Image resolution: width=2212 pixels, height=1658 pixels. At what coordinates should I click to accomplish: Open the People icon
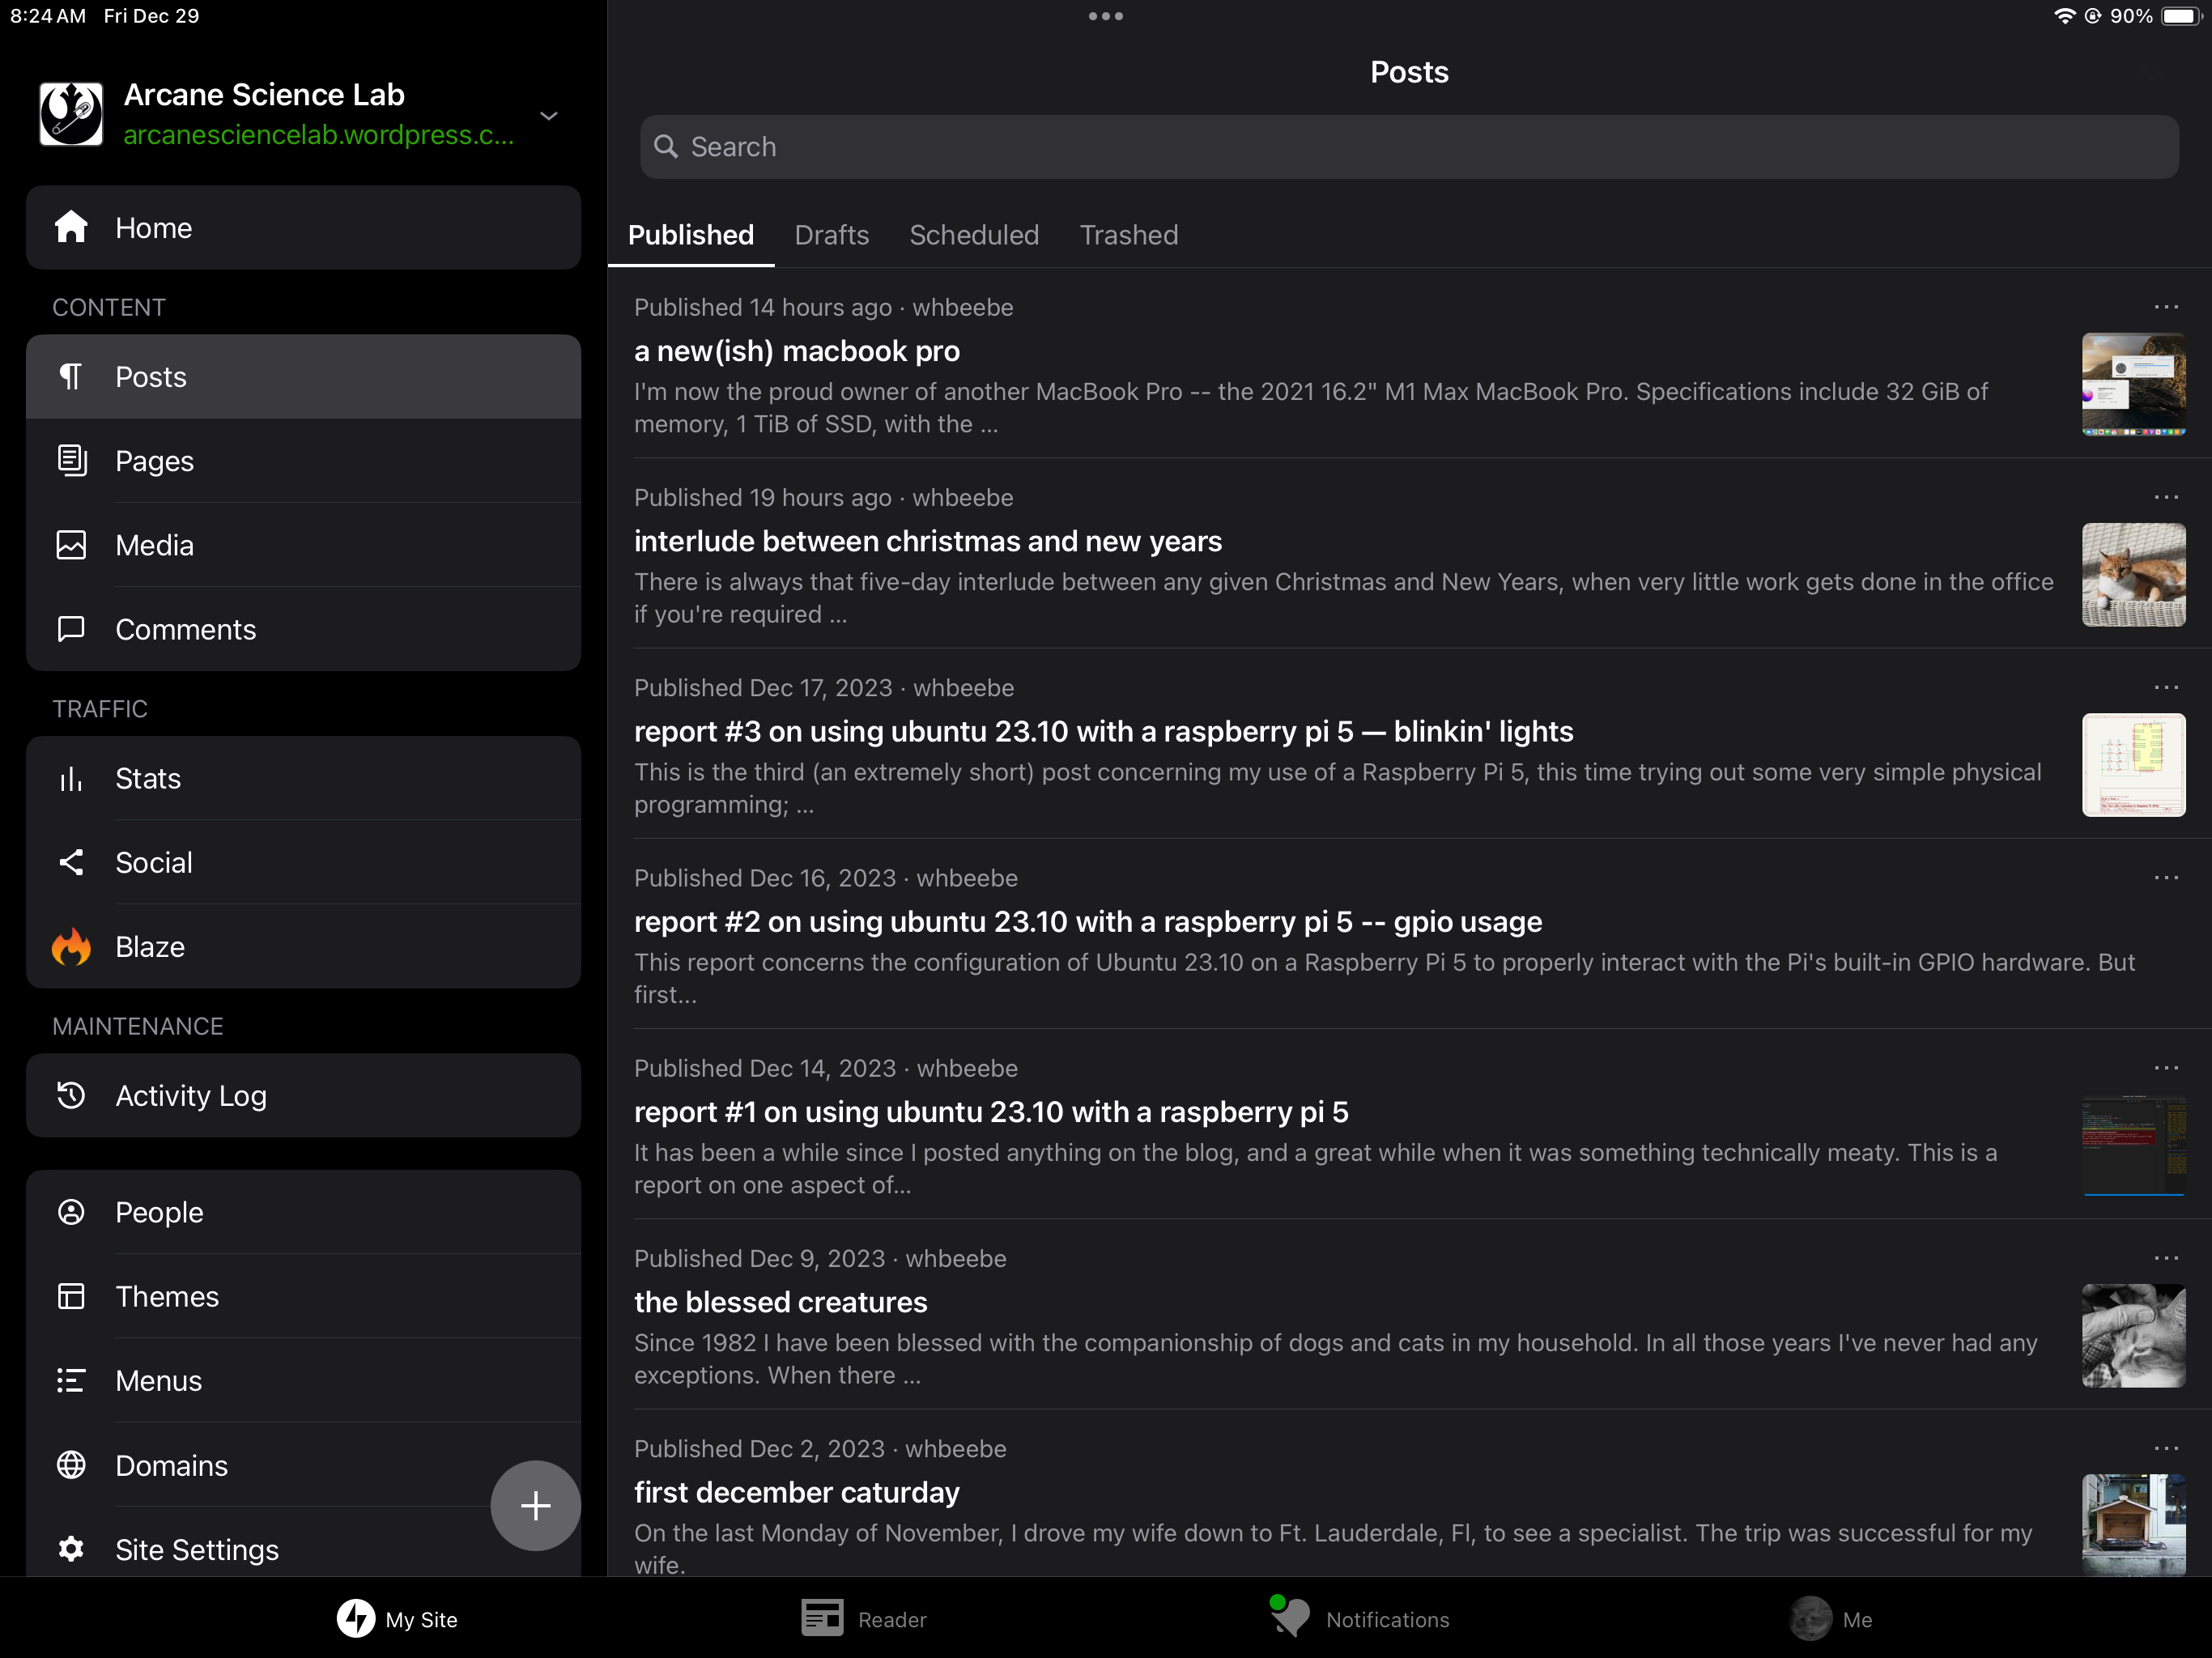click(71, 1211)
